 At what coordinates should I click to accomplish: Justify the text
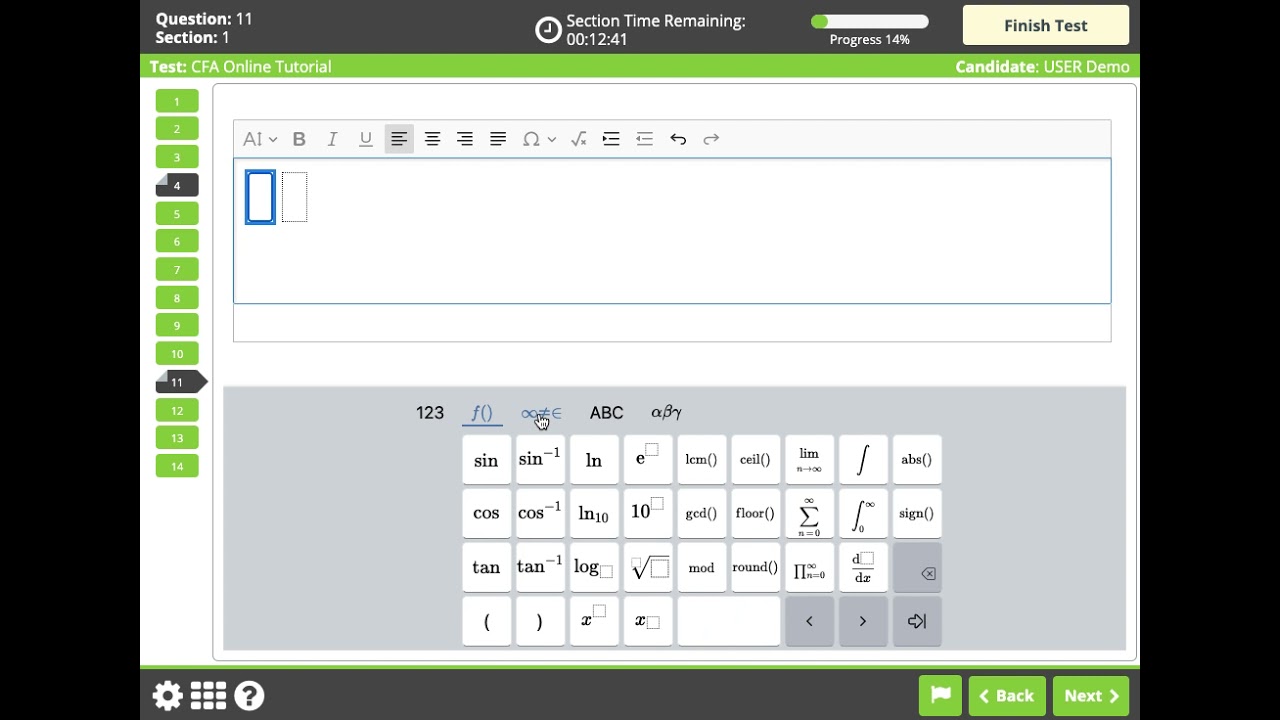pyautogui.click(x=498, y=139)
